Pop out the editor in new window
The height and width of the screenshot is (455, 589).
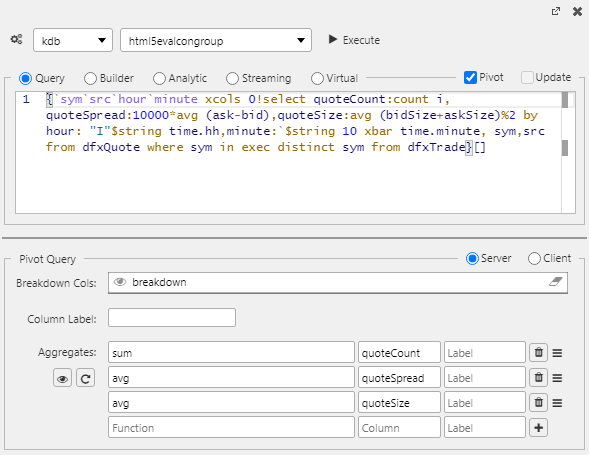[x=556, y=11]
